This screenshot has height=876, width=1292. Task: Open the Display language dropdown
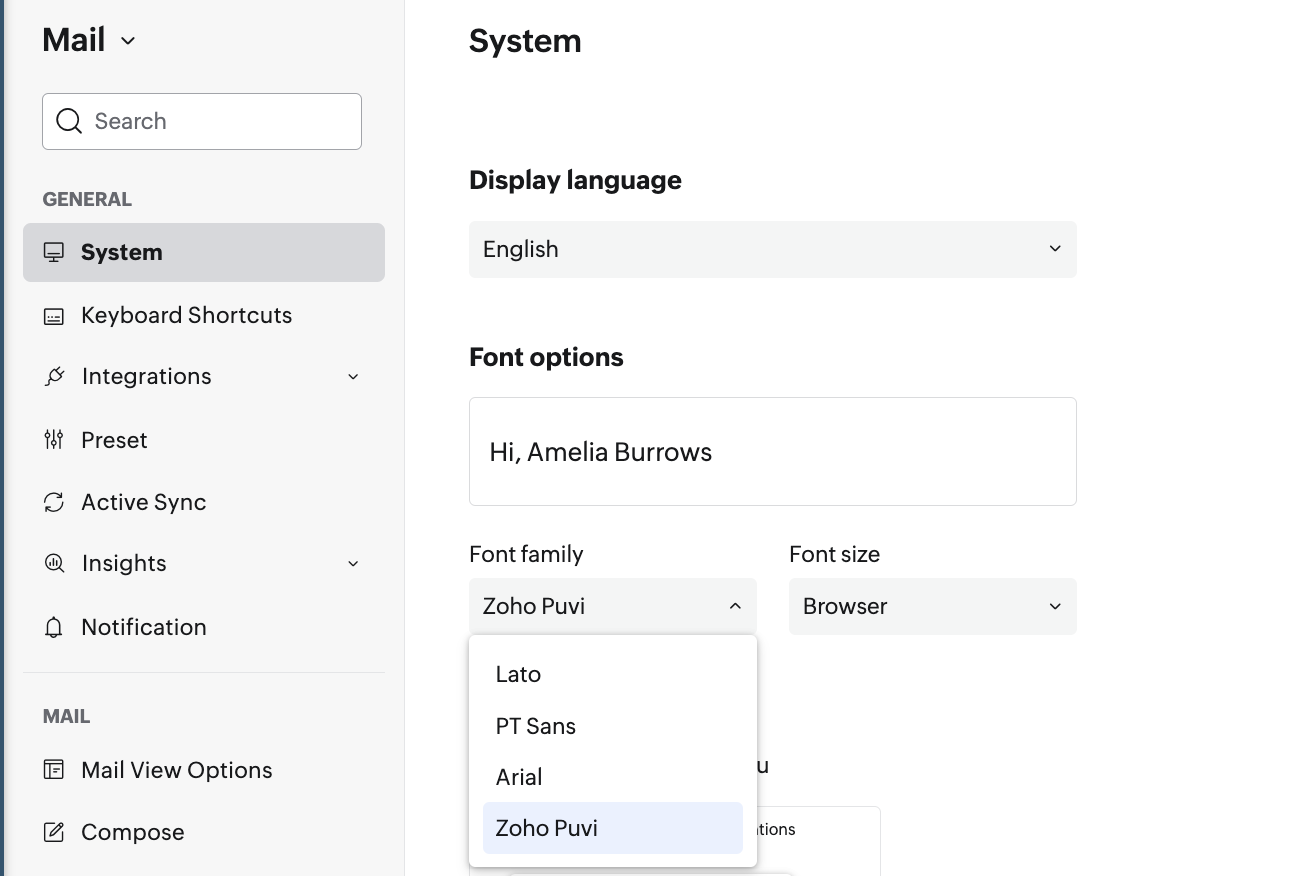(x=772, y=249)
